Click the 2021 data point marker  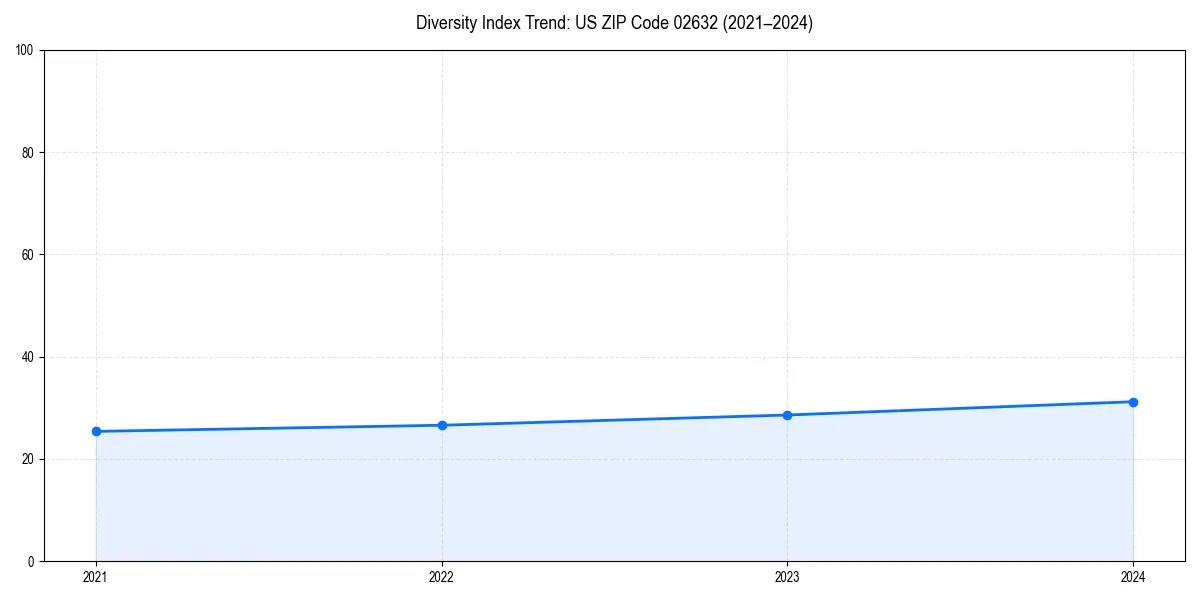95,431
